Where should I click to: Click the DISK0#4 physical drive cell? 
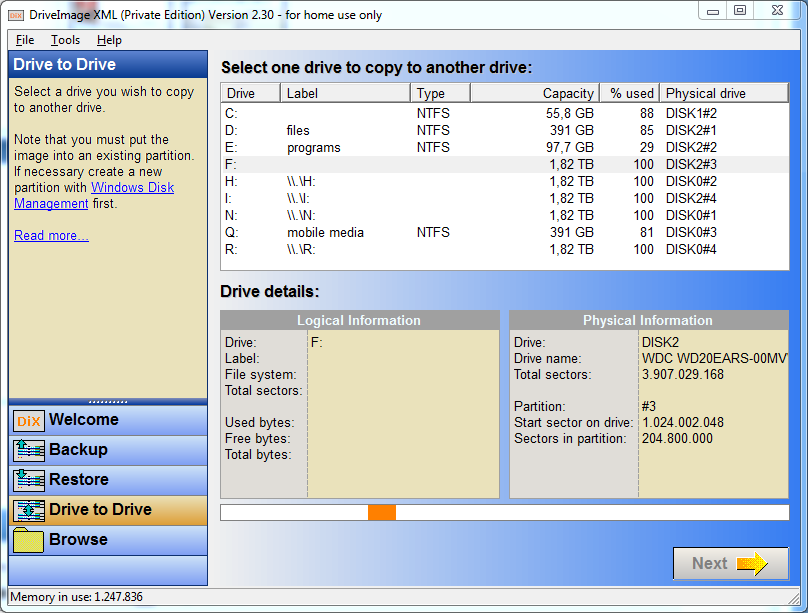691,249
